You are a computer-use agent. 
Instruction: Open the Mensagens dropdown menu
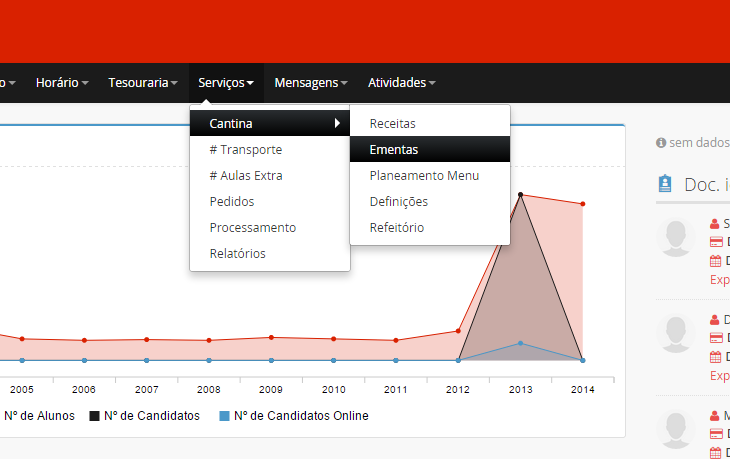(x=311, y=83)
